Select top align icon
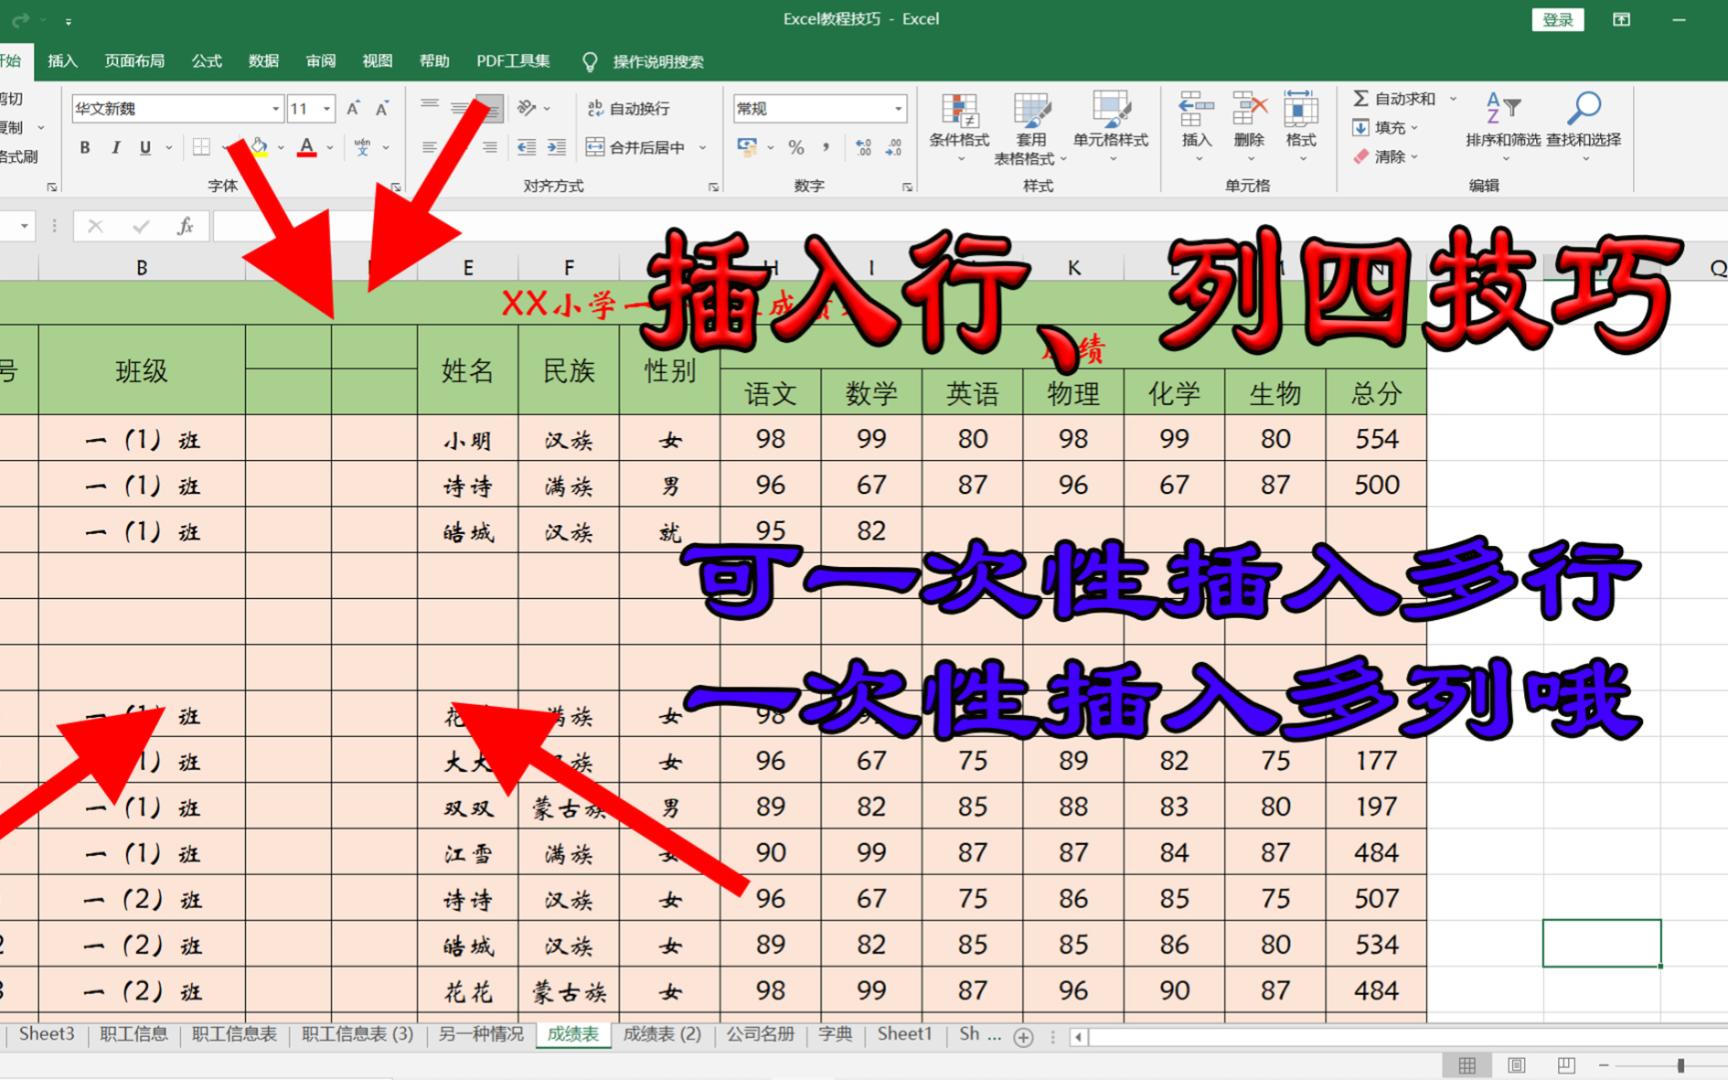Image resolution: width=1728 pixels, height=1080 pixels. click(430, 105)
